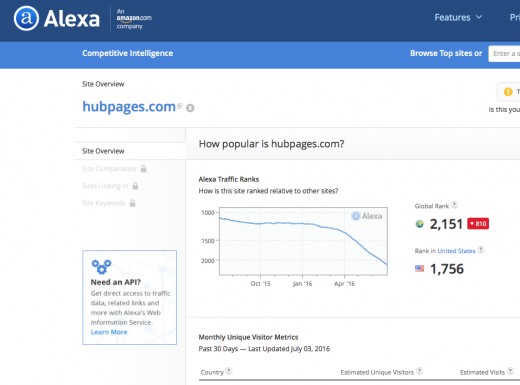
Task: Click the Site Comparisons lock icon
Action: pos(144,168)
